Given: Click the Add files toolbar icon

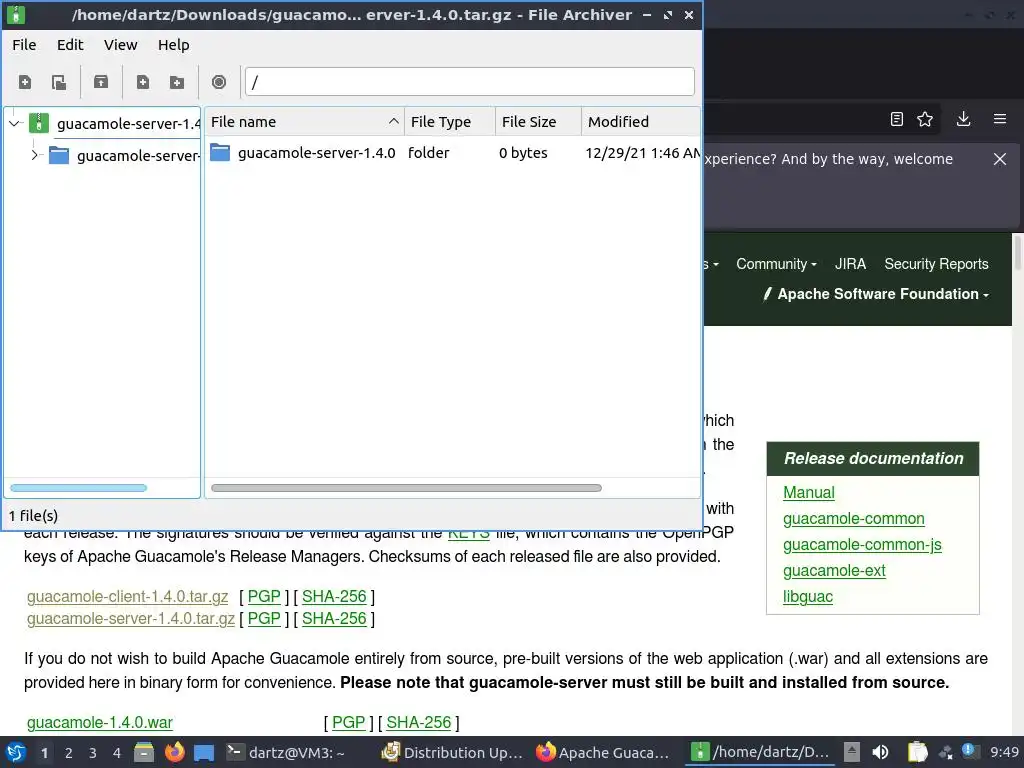Looking at the screenshot, I should (142, 82).
